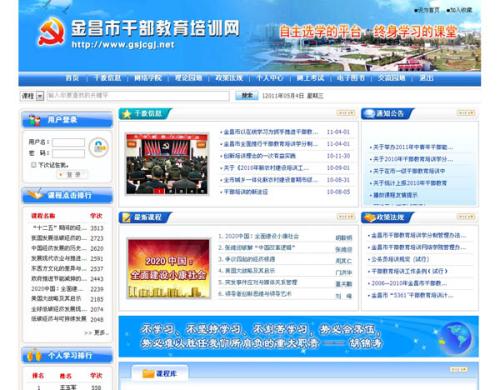Open policy link '公务员培训规定（试行）'
The height and width of the screenshot is (390, 500).
pyautogui.click(x=400, y=259)
